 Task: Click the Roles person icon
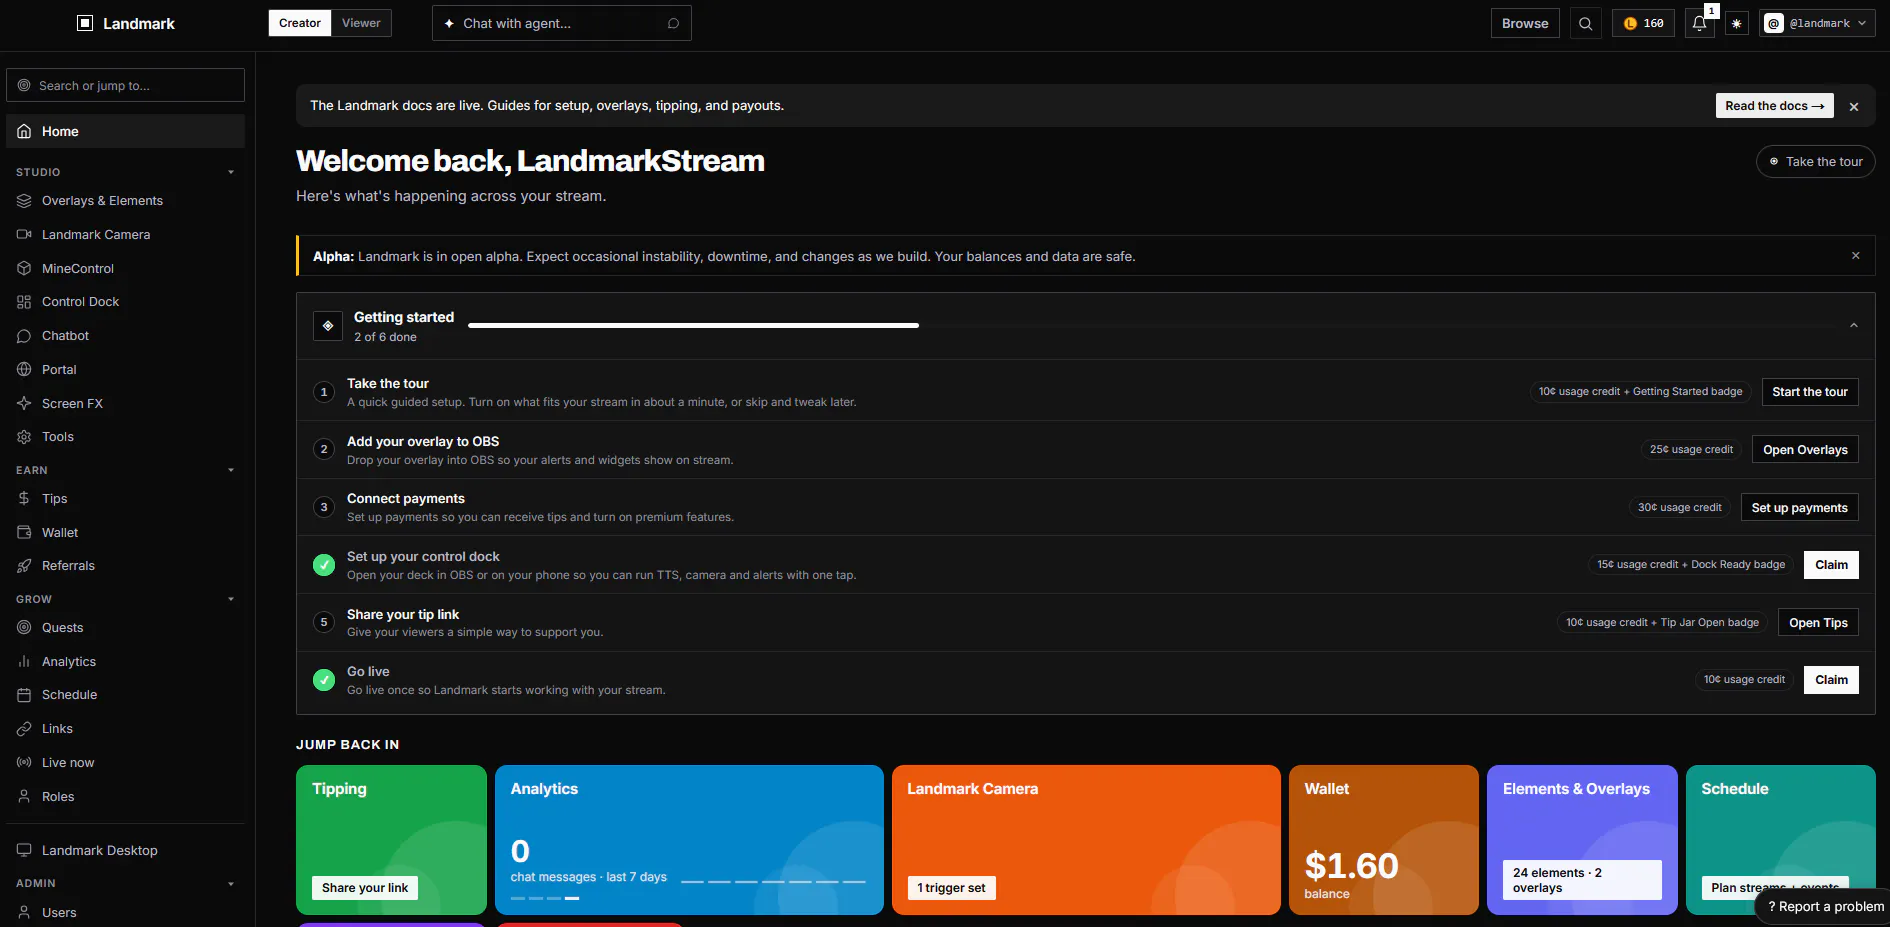(24, 796)
